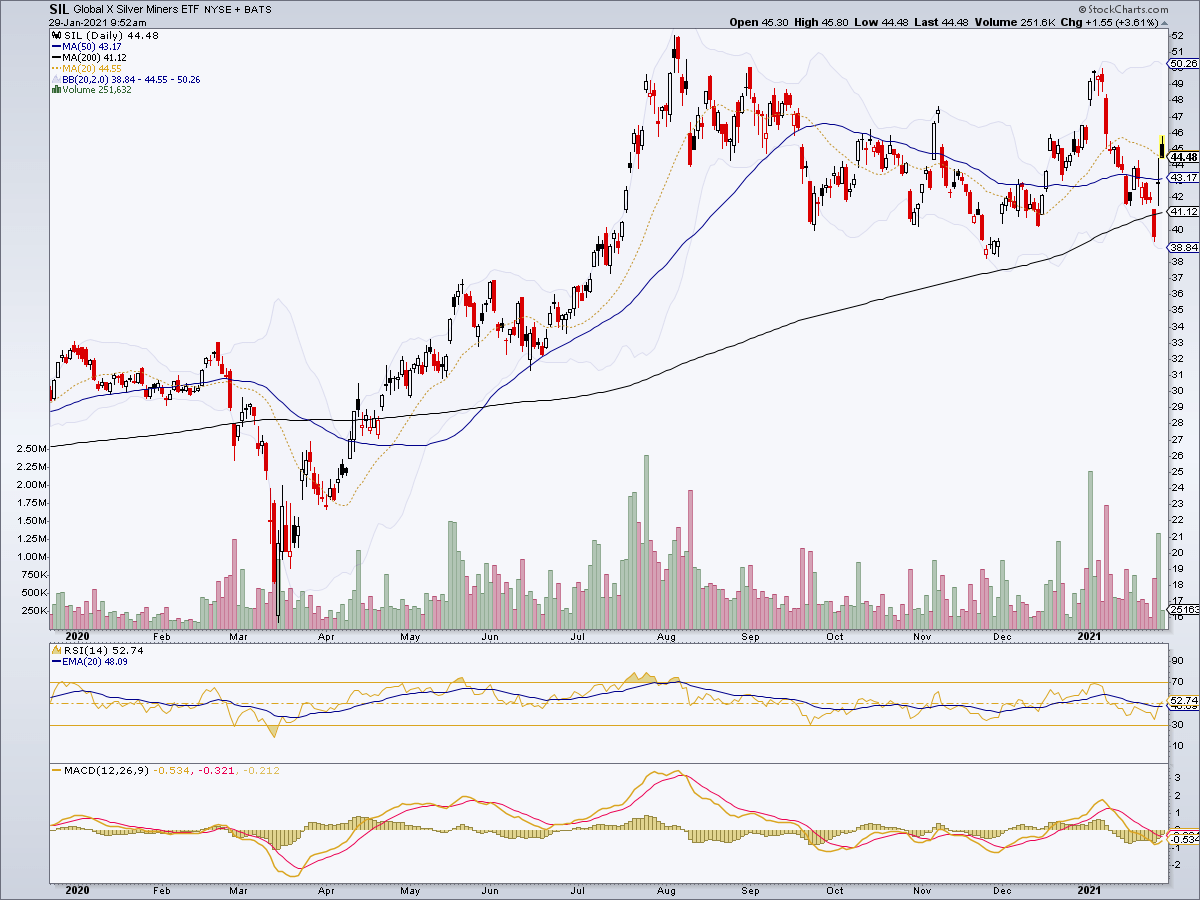Select the MA(20) 44.55 legend entry
The image size is (1200, 900).
(88, 68)
